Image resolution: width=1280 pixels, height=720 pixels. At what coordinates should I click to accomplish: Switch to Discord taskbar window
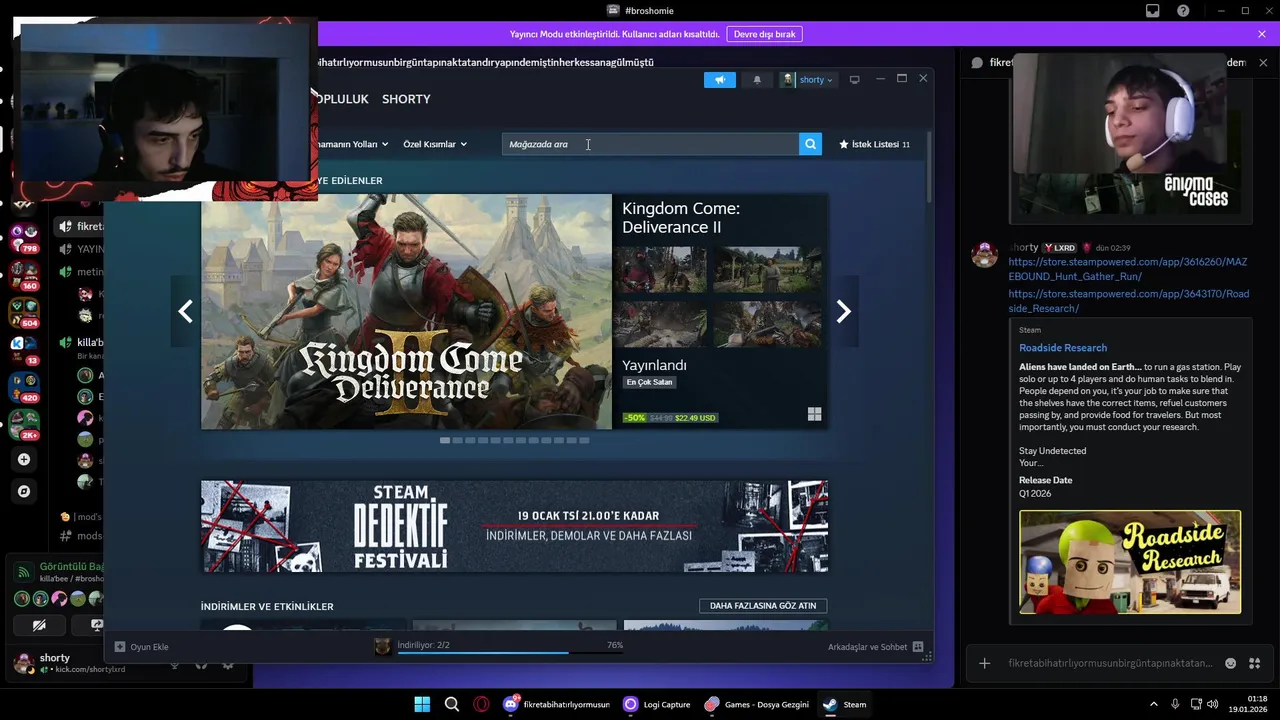coord(557,704)
